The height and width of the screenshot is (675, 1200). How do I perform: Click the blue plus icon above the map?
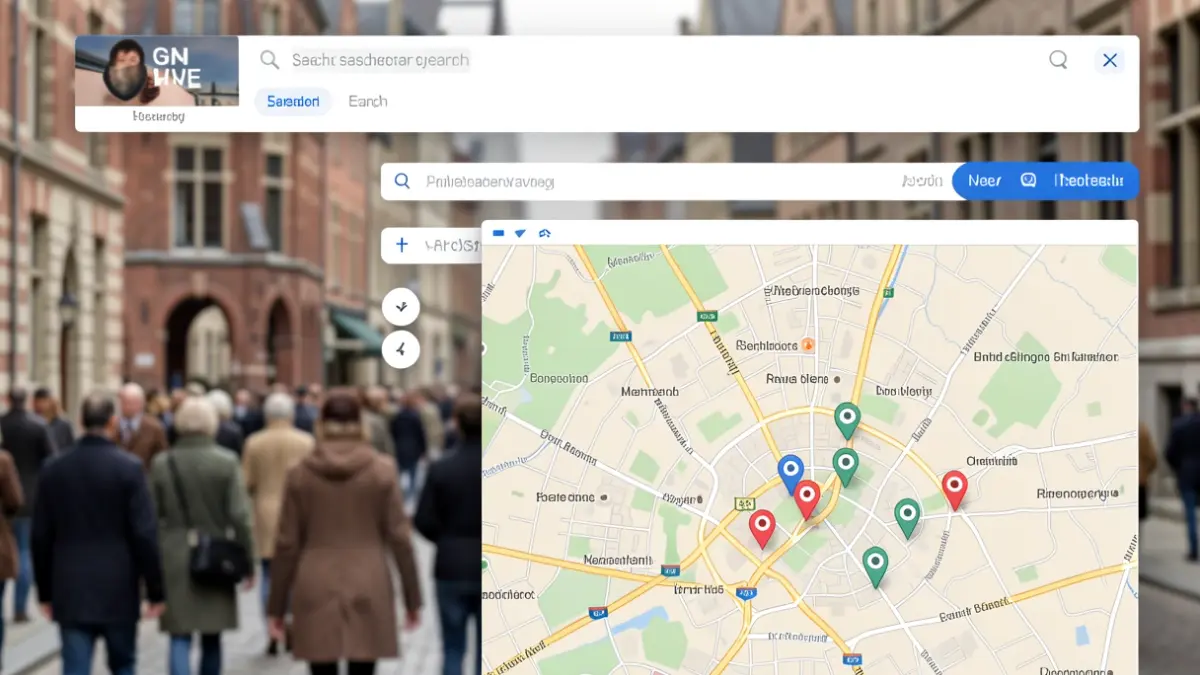click(402, 245)
